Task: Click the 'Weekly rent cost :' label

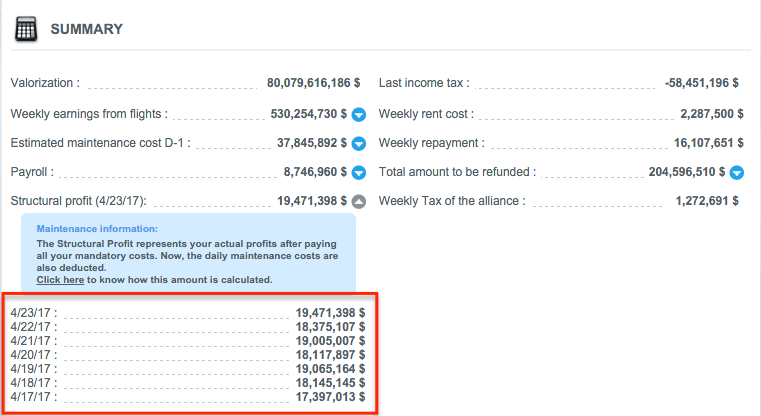Action: (426, 114)
